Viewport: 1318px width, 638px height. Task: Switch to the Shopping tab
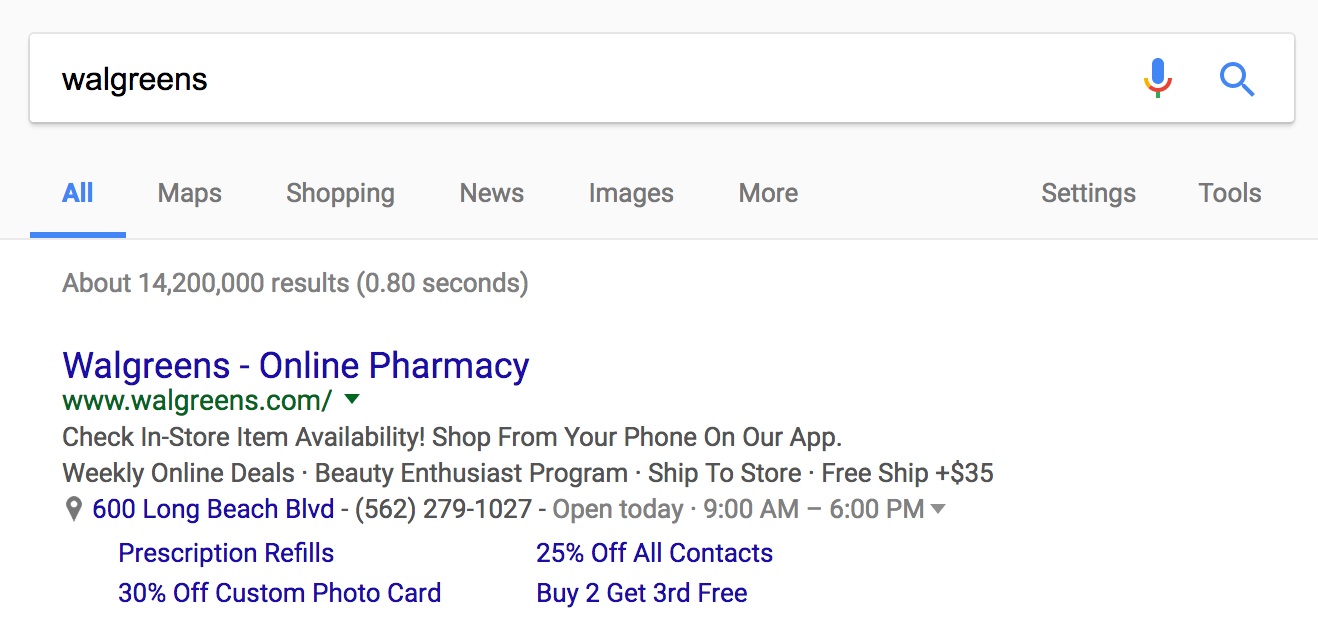tap(340, 193)
